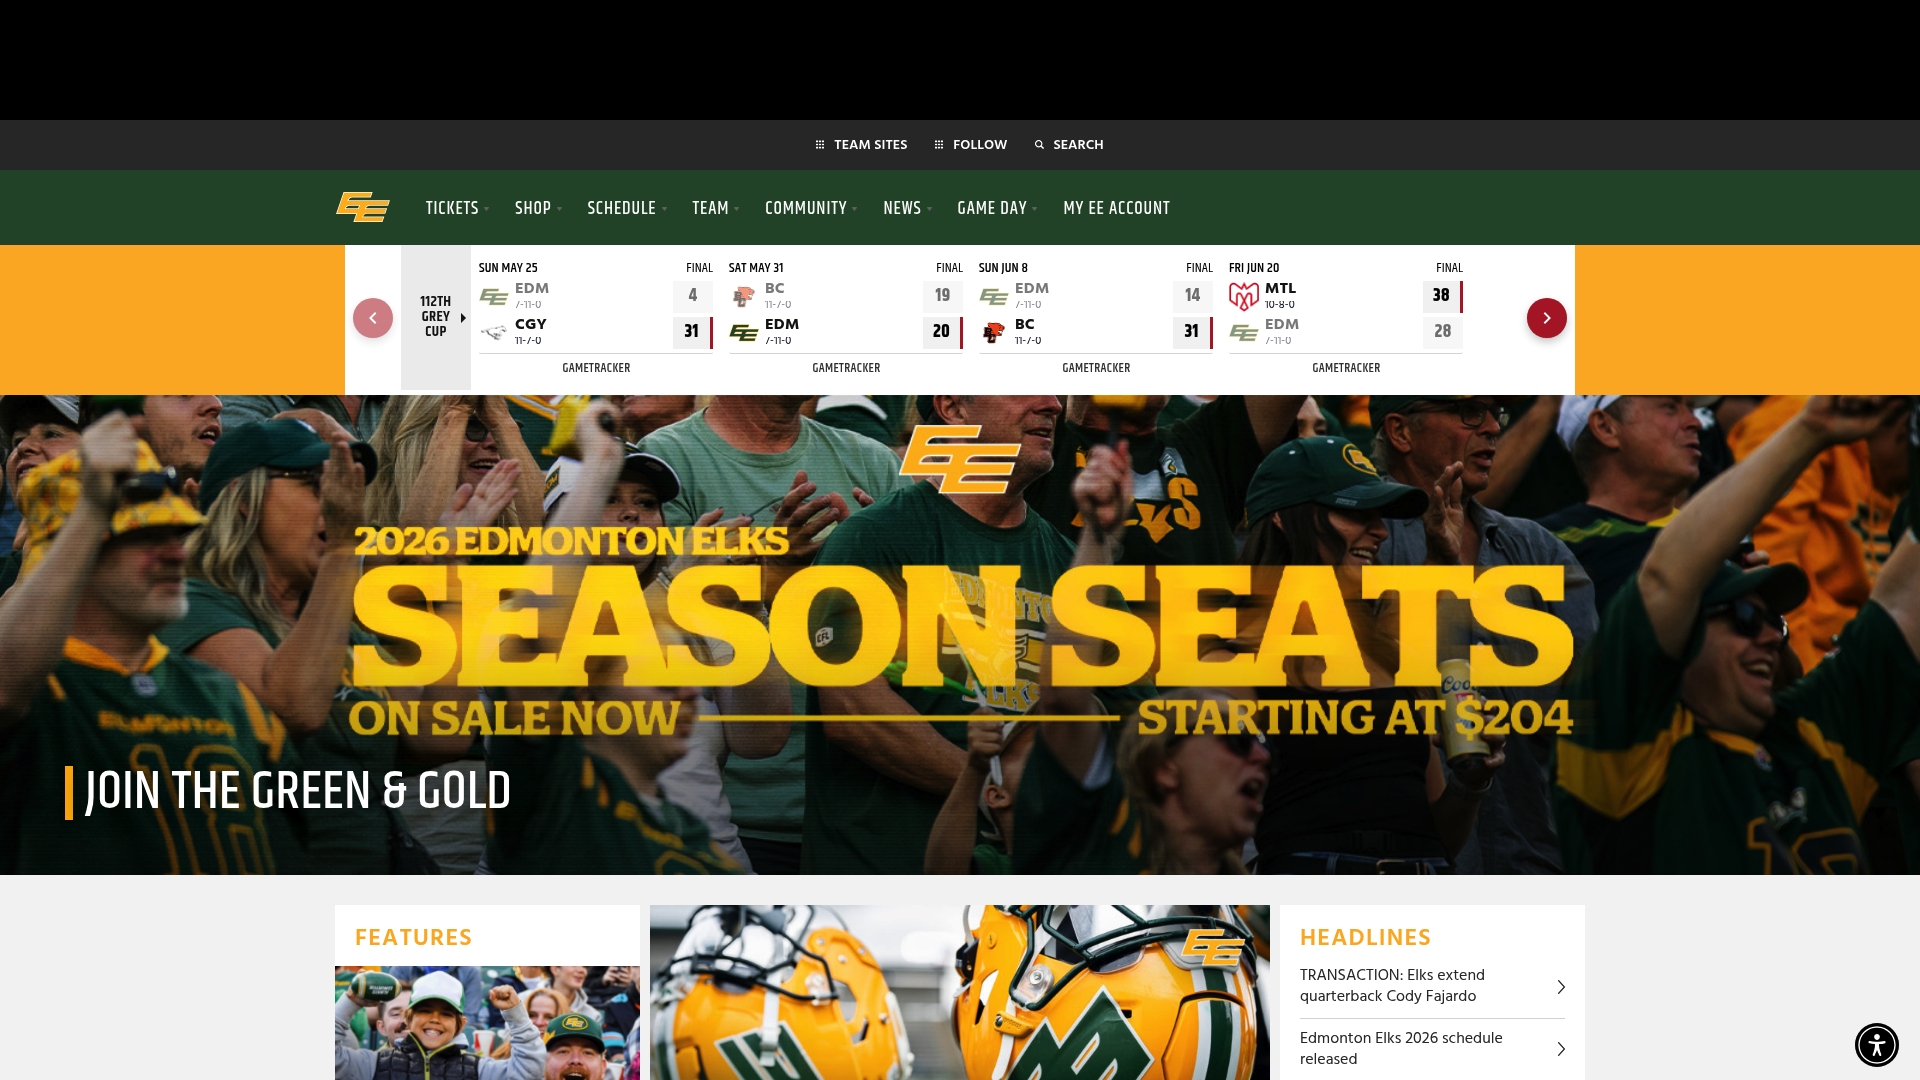Click the Search magnifier icon
Screen dimensions: 1920x1080
[1039, 145]
